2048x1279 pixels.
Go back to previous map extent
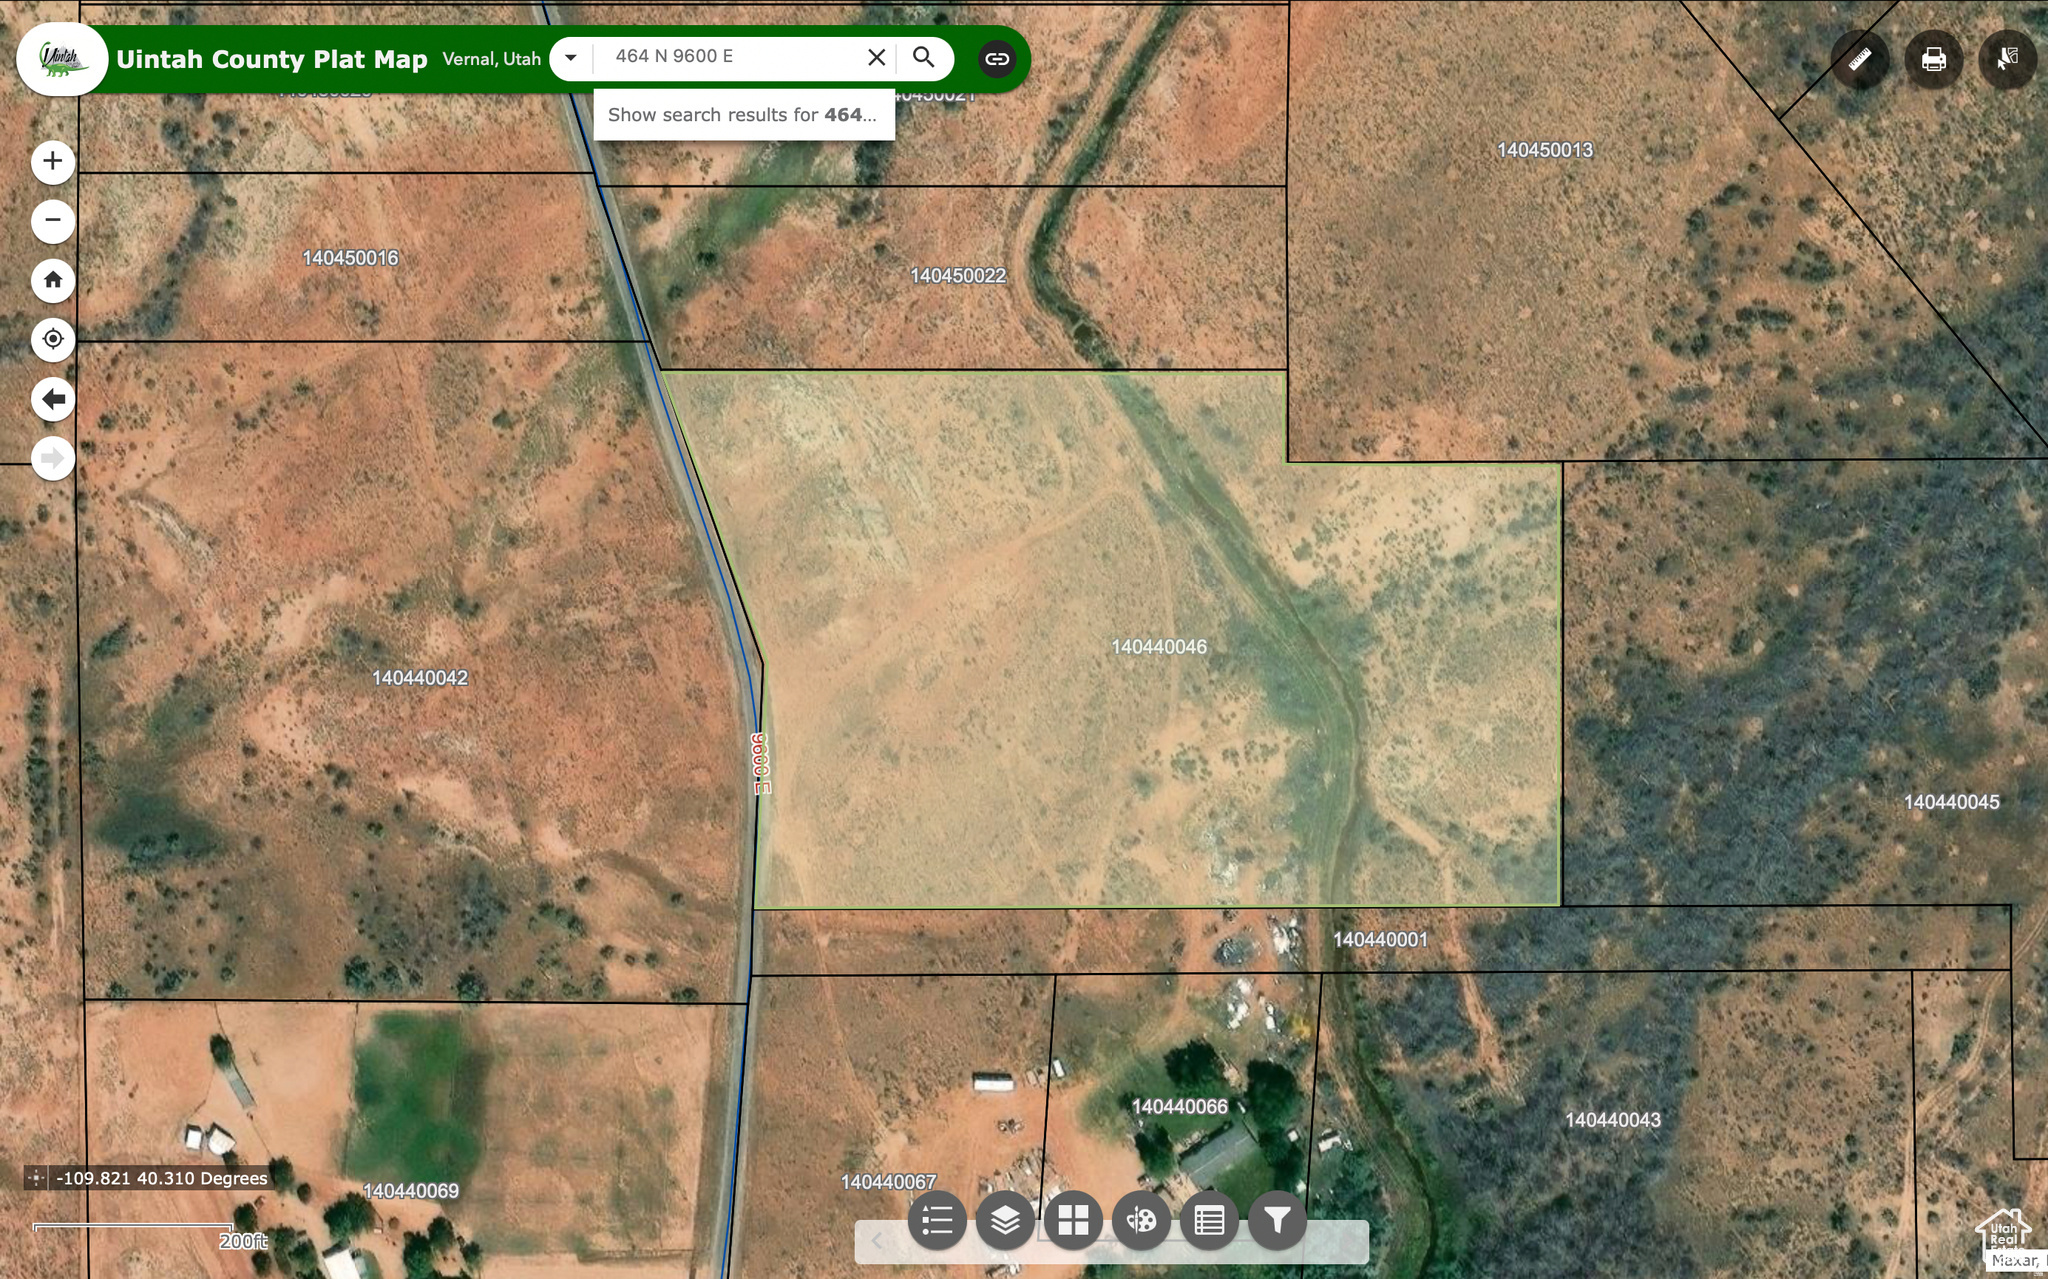coord(53,399)
